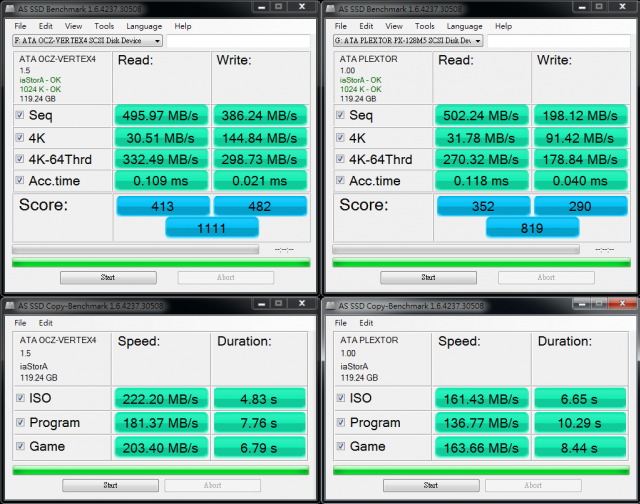Click the green progress bar in OCZ benchmark window
Image resolution: width=640 pixels, height=504 pixels.
click(x=161, y=262)
